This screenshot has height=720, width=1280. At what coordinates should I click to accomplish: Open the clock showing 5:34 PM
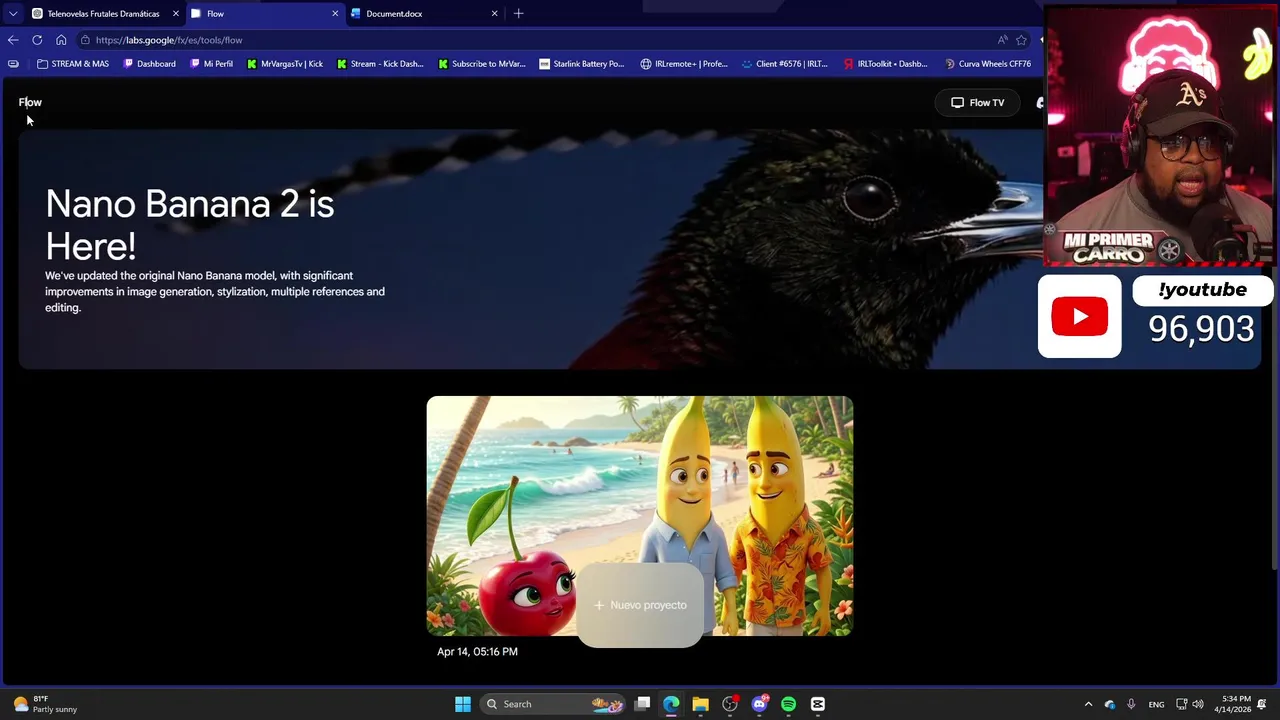1231,704
